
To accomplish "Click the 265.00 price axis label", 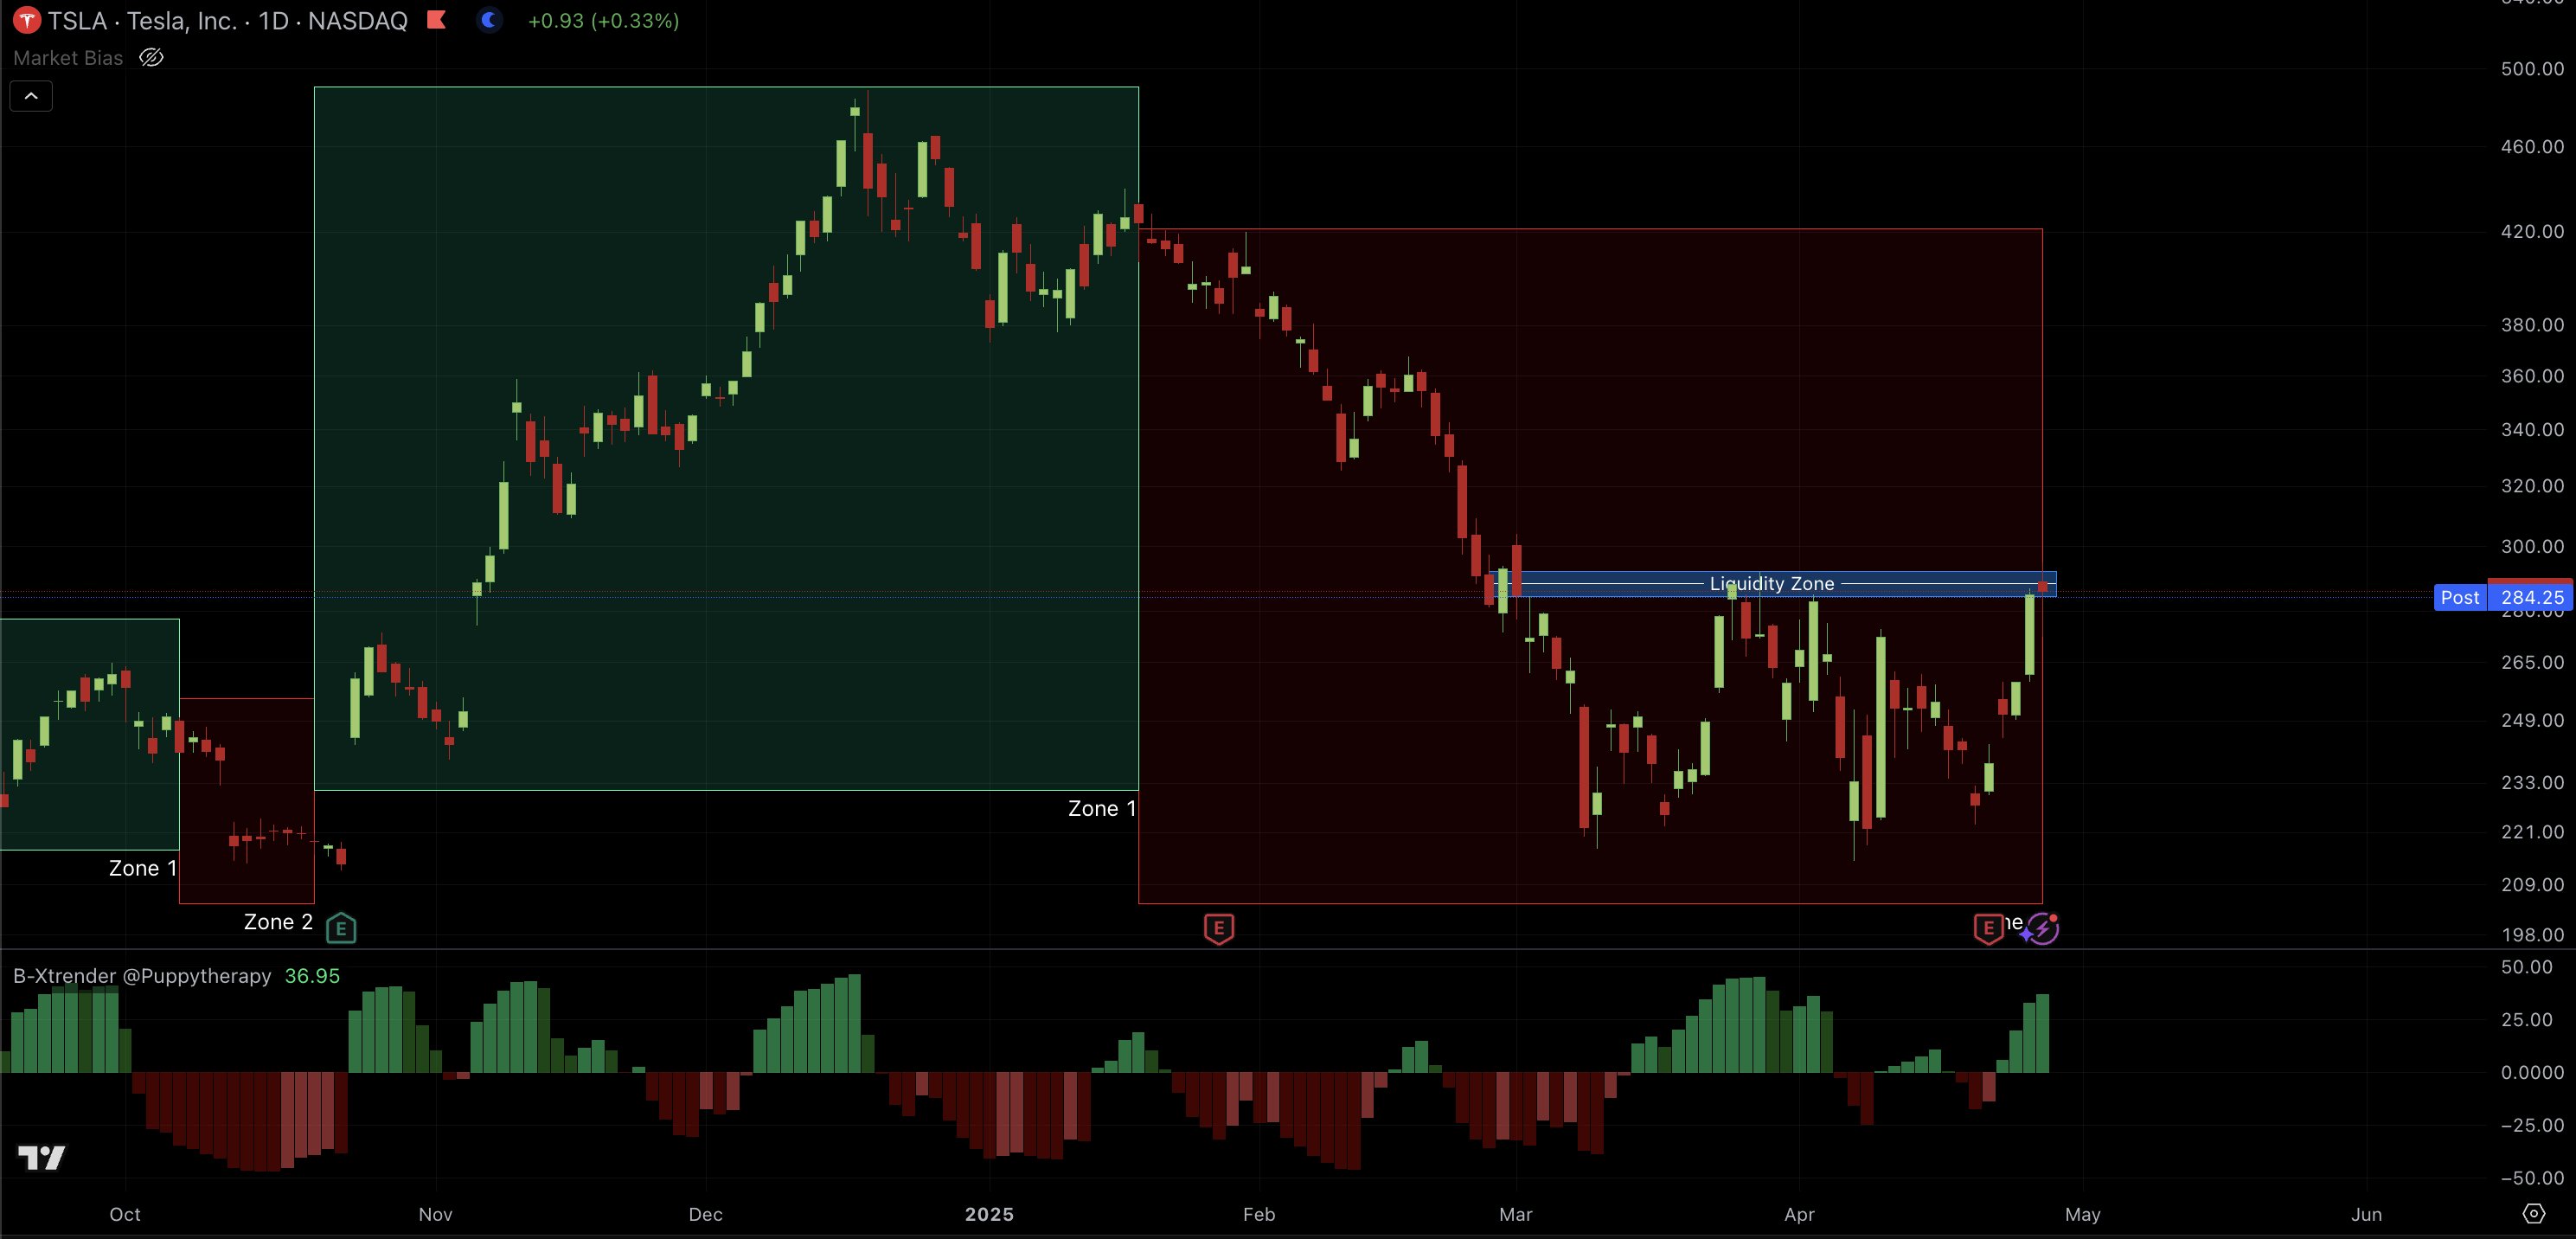I will tap(2532, 663).
